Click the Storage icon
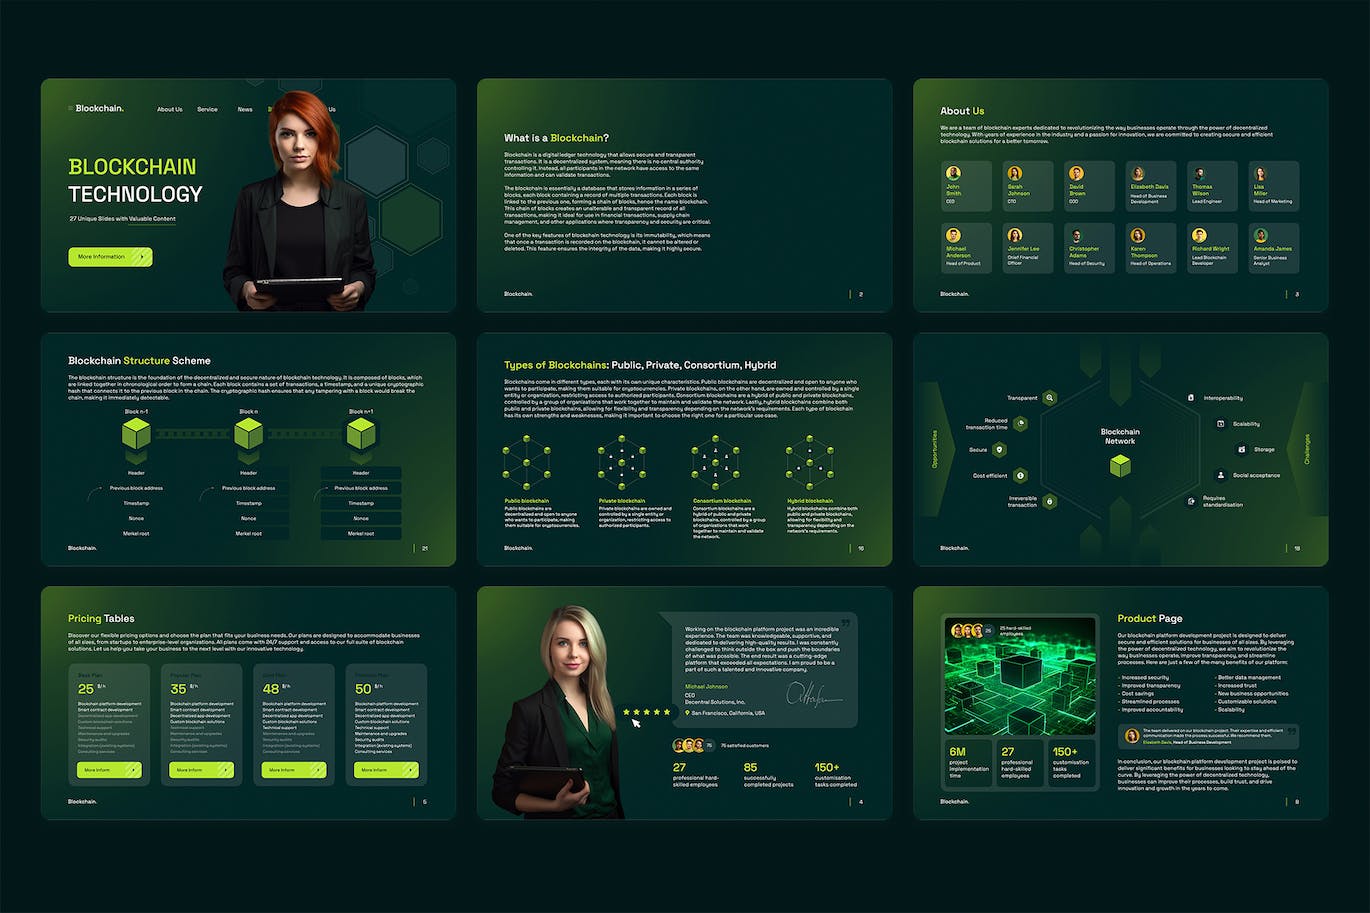Viewport: 1370px width, 913px height. click(x=1241, y=450)
